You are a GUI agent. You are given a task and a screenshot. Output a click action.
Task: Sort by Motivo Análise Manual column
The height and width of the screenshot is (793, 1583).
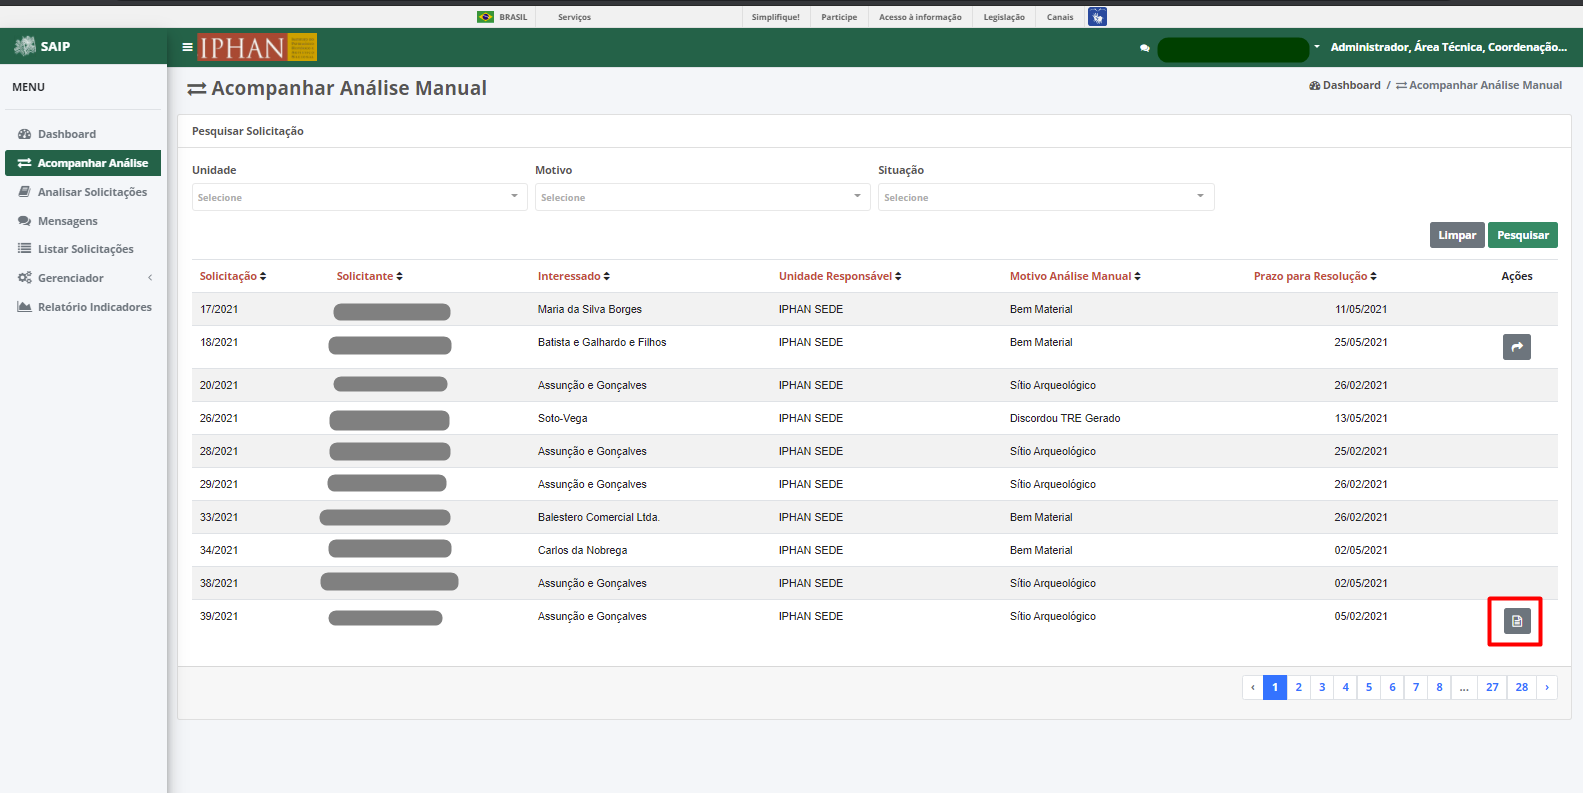pos(1075,276)
